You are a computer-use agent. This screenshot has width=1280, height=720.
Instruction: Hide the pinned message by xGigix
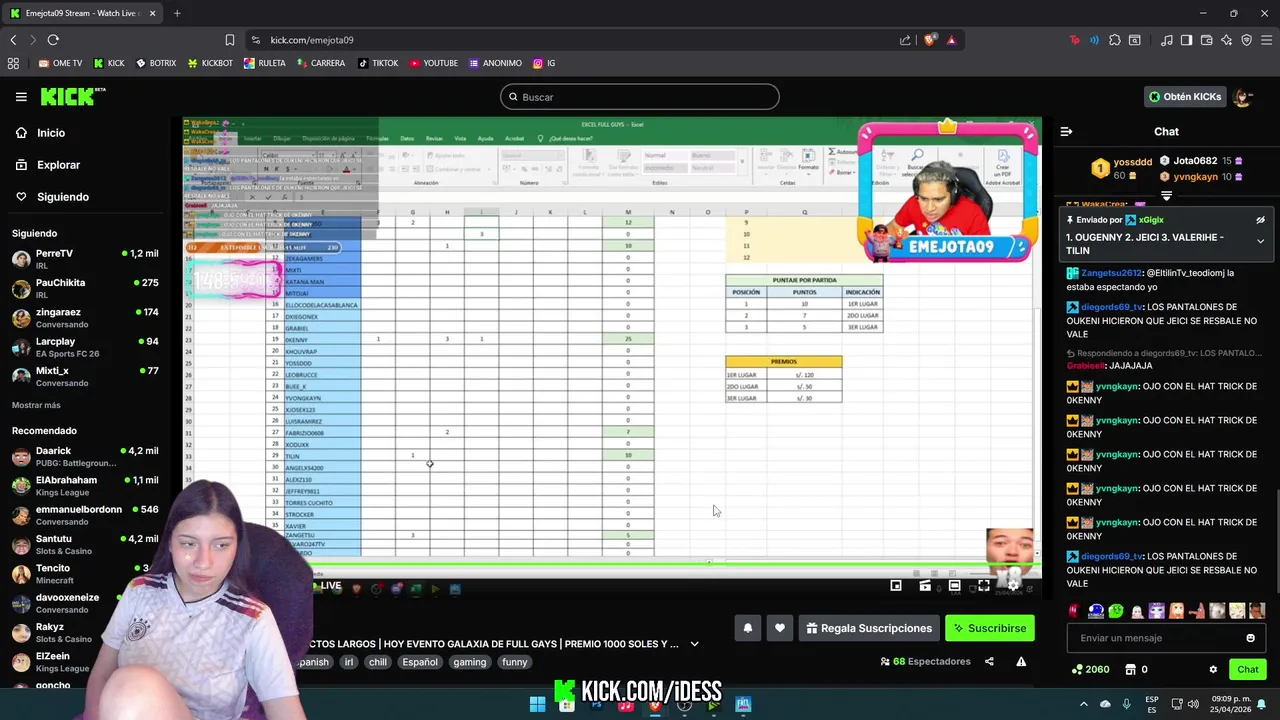point(1260,220)
